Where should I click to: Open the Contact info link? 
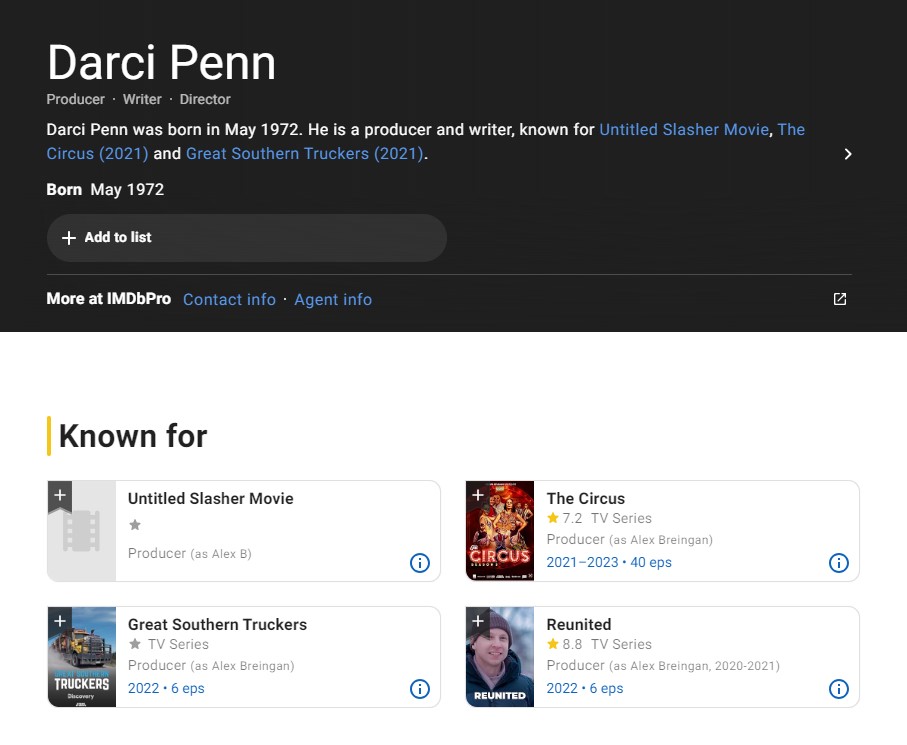click(229, 300)
